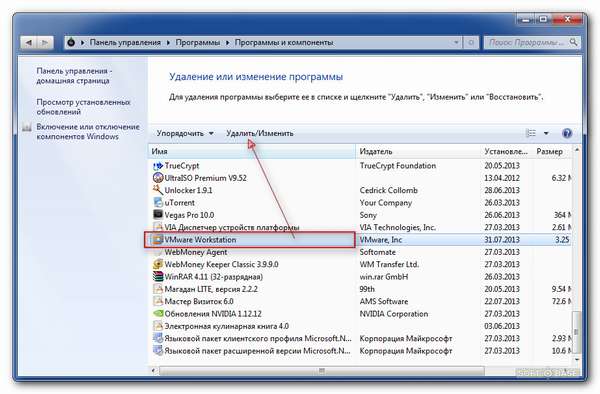Click the Обновления NVIDIA icon

coord(158,314)
